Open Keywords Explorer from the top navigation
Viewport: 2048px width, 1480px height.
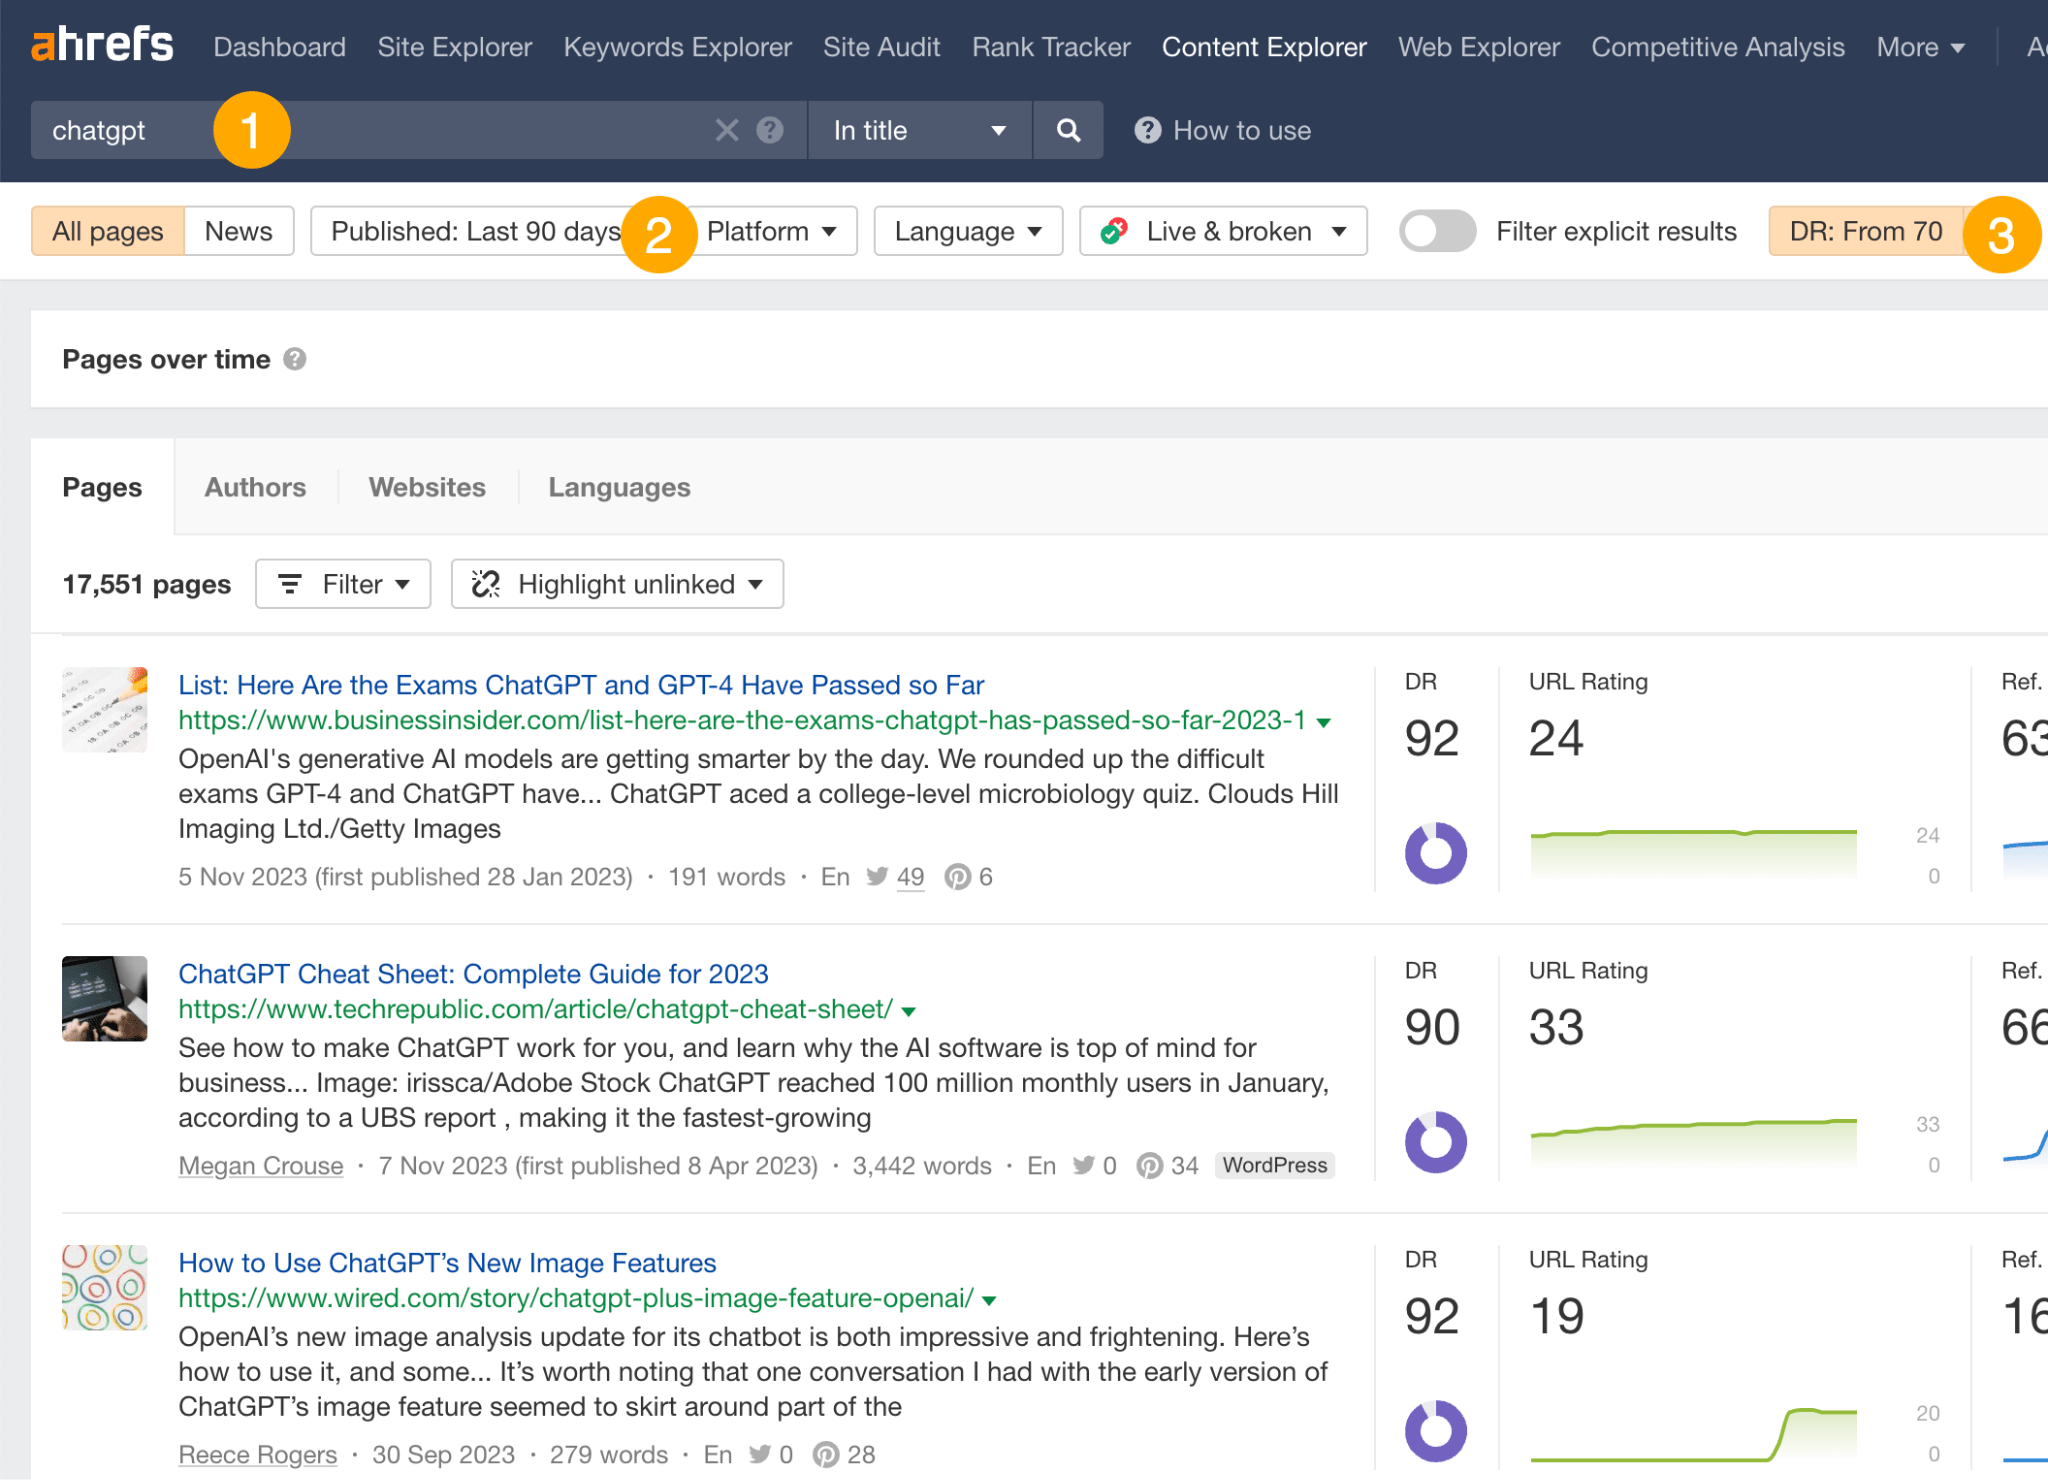(x=677, y=46)
